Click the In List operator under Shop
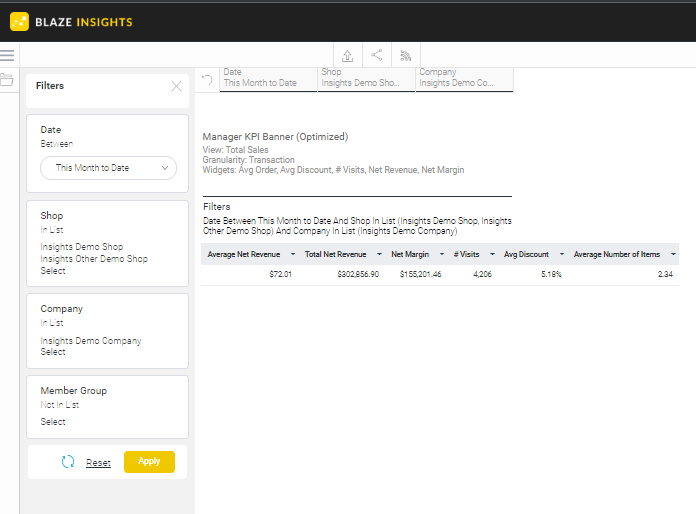This screenshot has width=696, height=514. [x=52, y=230]
